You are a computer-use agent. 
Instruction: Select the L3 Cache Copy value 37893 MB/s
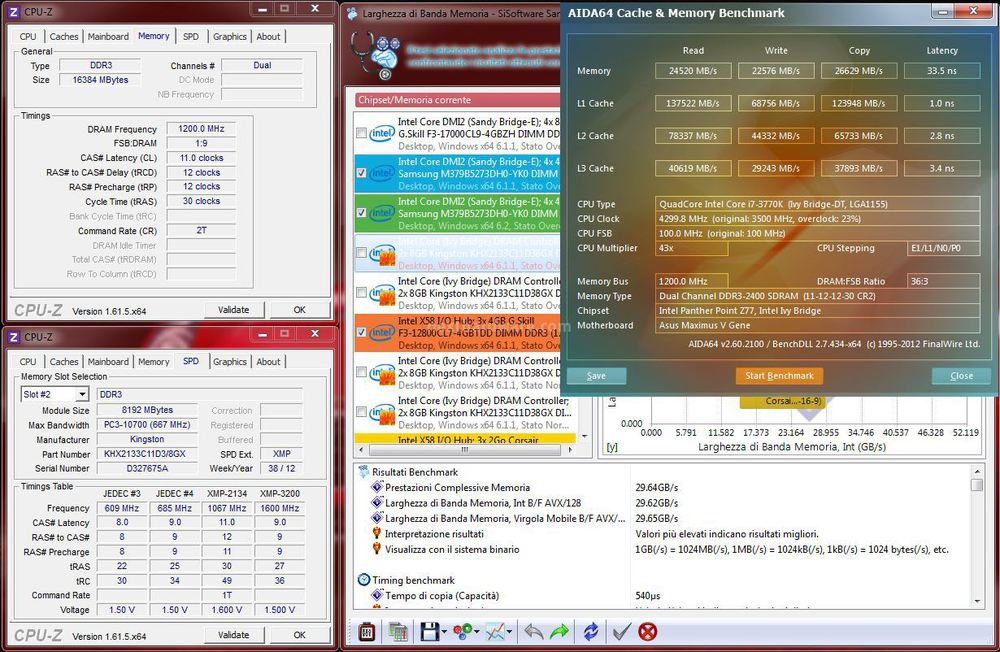click(x=858, y=168)
